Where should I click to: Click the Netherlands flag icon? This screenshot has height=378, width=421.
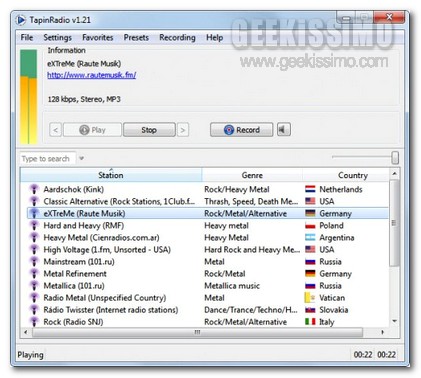coord(310,189)
